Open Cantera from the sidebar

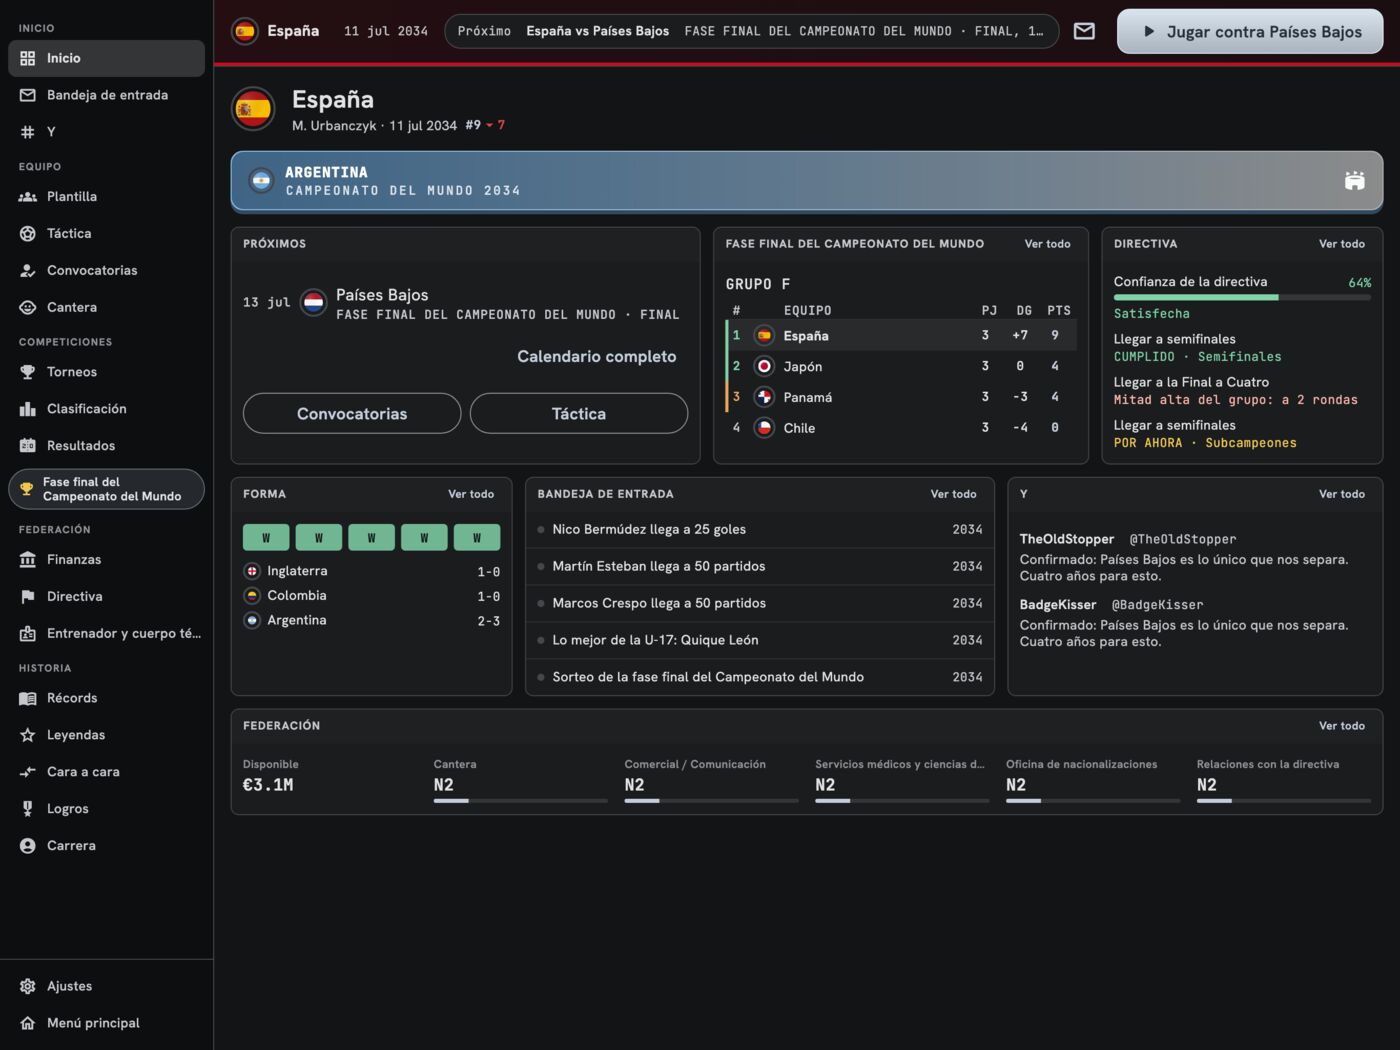pos(106,308)
